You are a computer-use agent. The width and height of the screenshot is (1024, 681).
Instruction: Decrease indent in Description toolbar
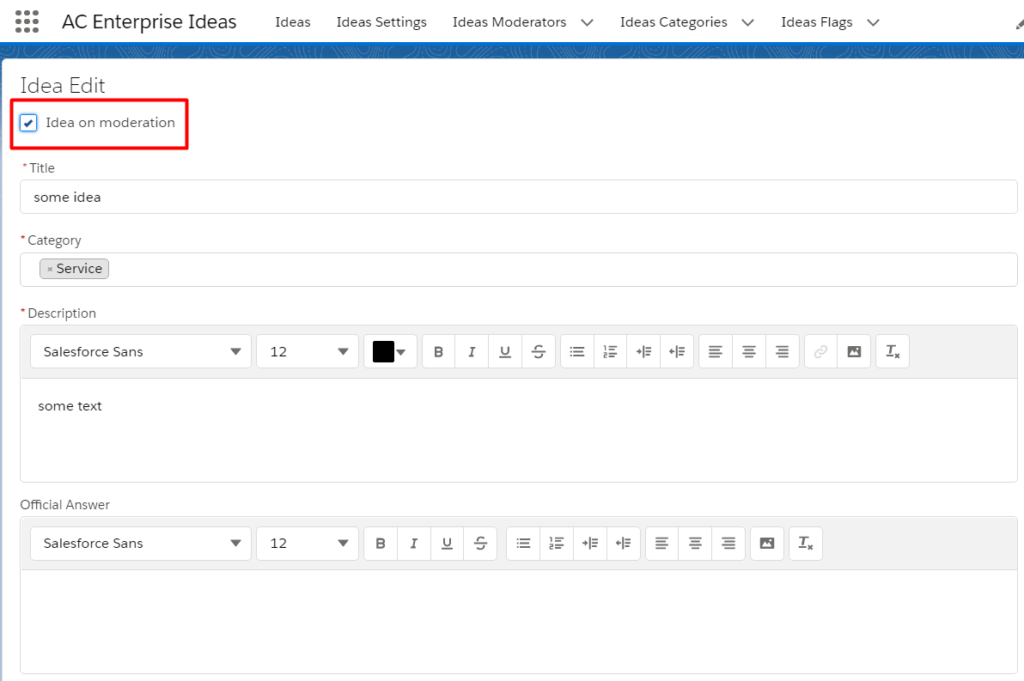click(x=677, y=351)
